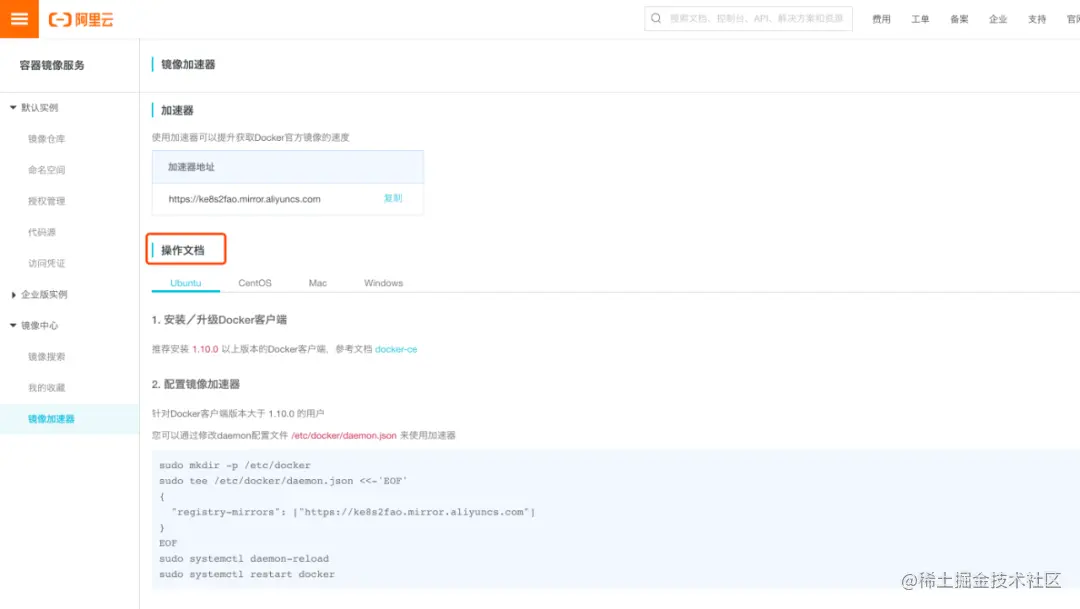The width and height of the screenshot is (1080, 609).
Task: Switch to the Windows tab
Action: [383, 283]
